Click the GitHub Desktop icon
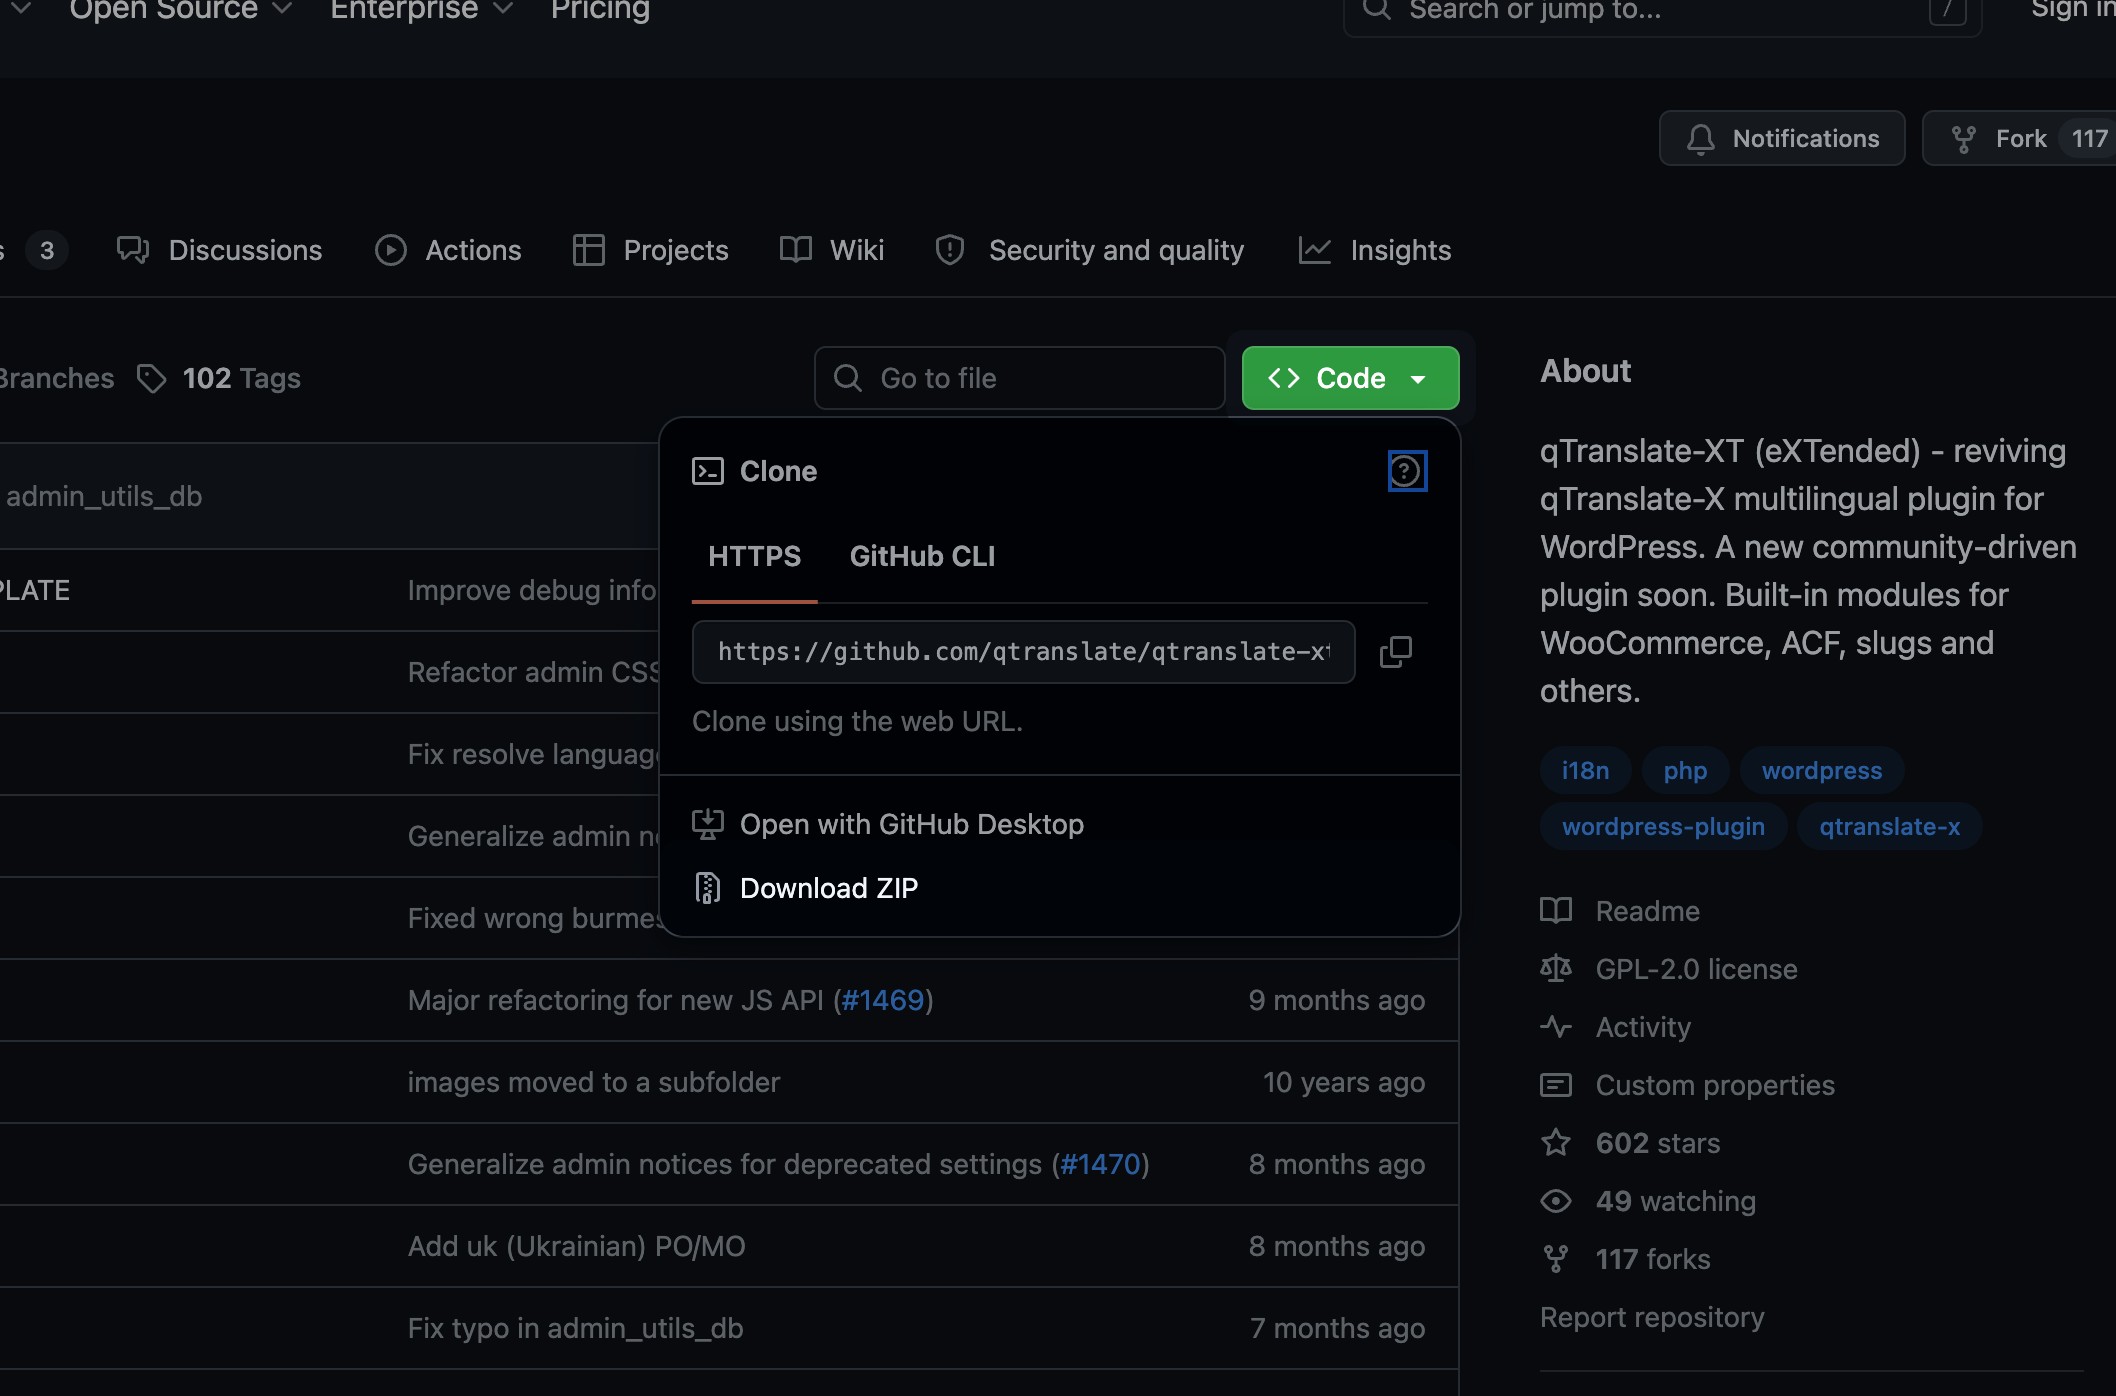Screen dimensions: 2116x1396 tap(708, 824)
